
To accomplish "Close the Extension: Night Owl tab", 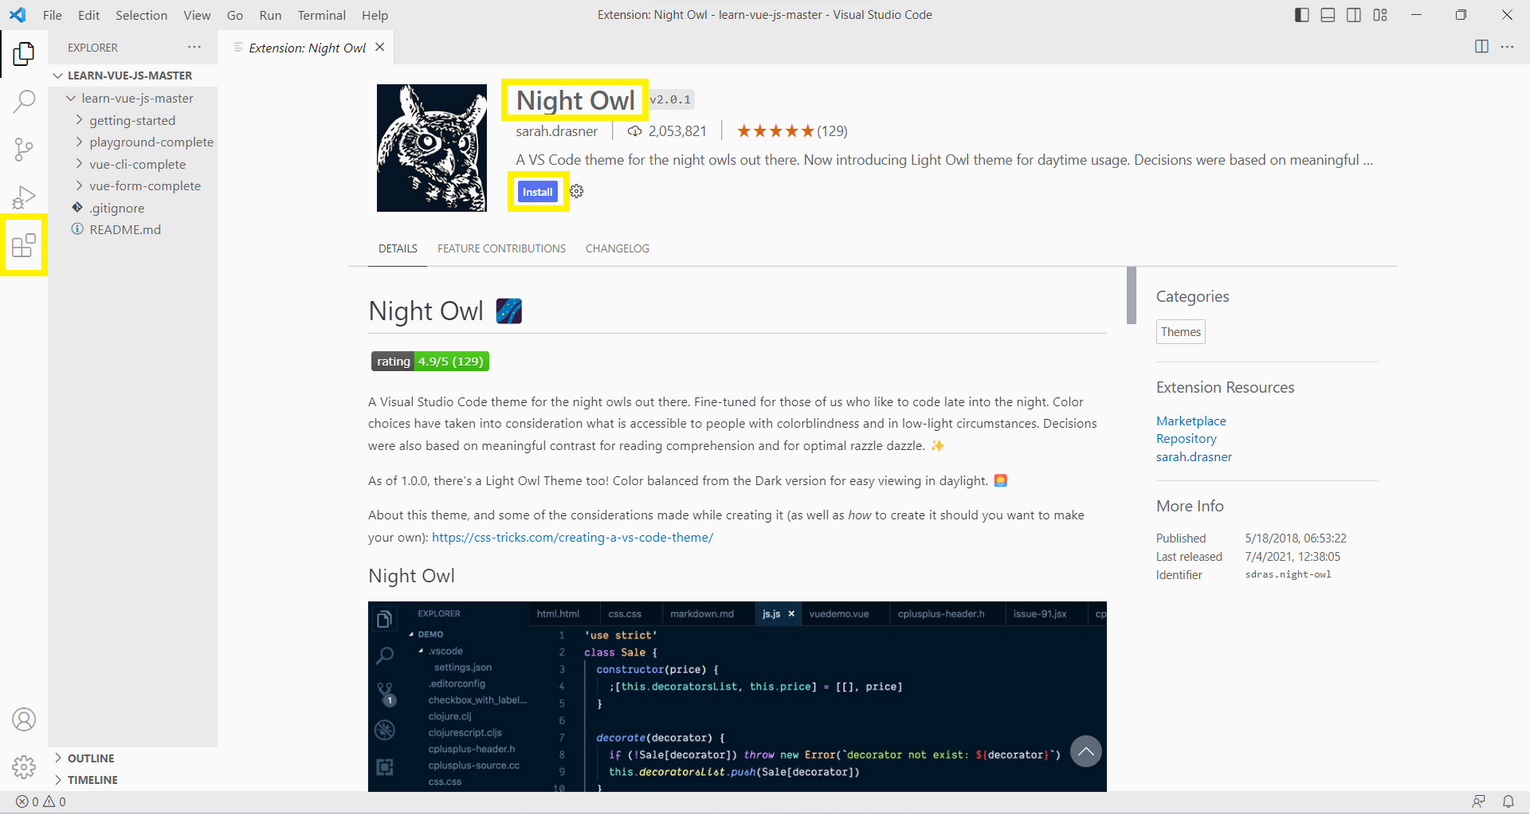I will coord(380,47).
